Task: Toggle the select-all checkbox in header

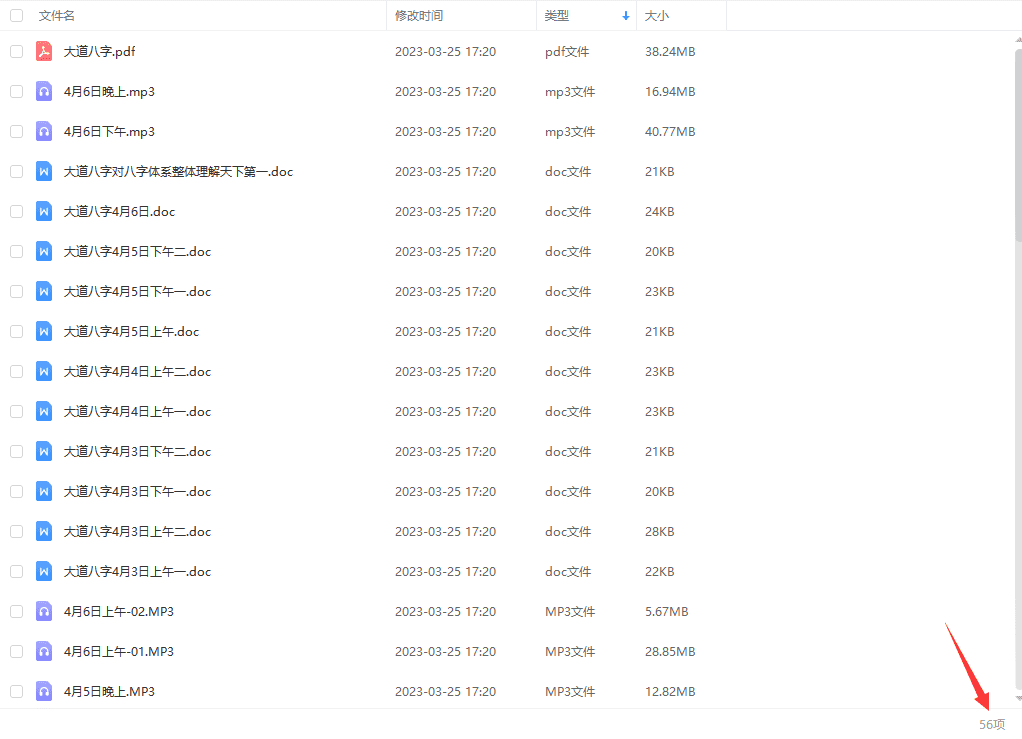Action: (x=16, y=16)
